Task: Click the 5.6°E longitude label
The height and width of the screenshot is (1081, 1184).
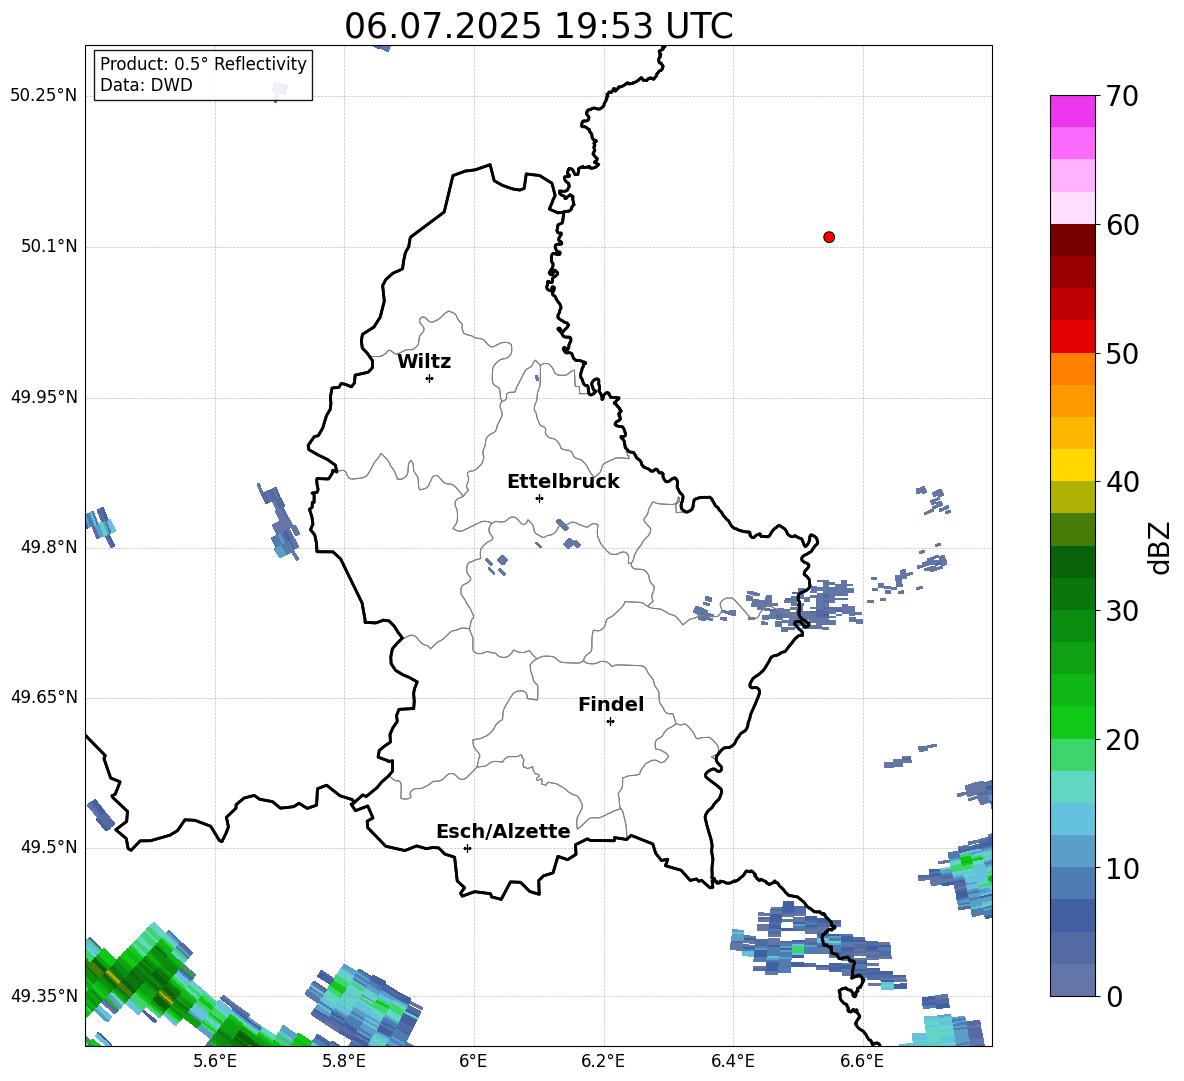Action: point(215,1061)
